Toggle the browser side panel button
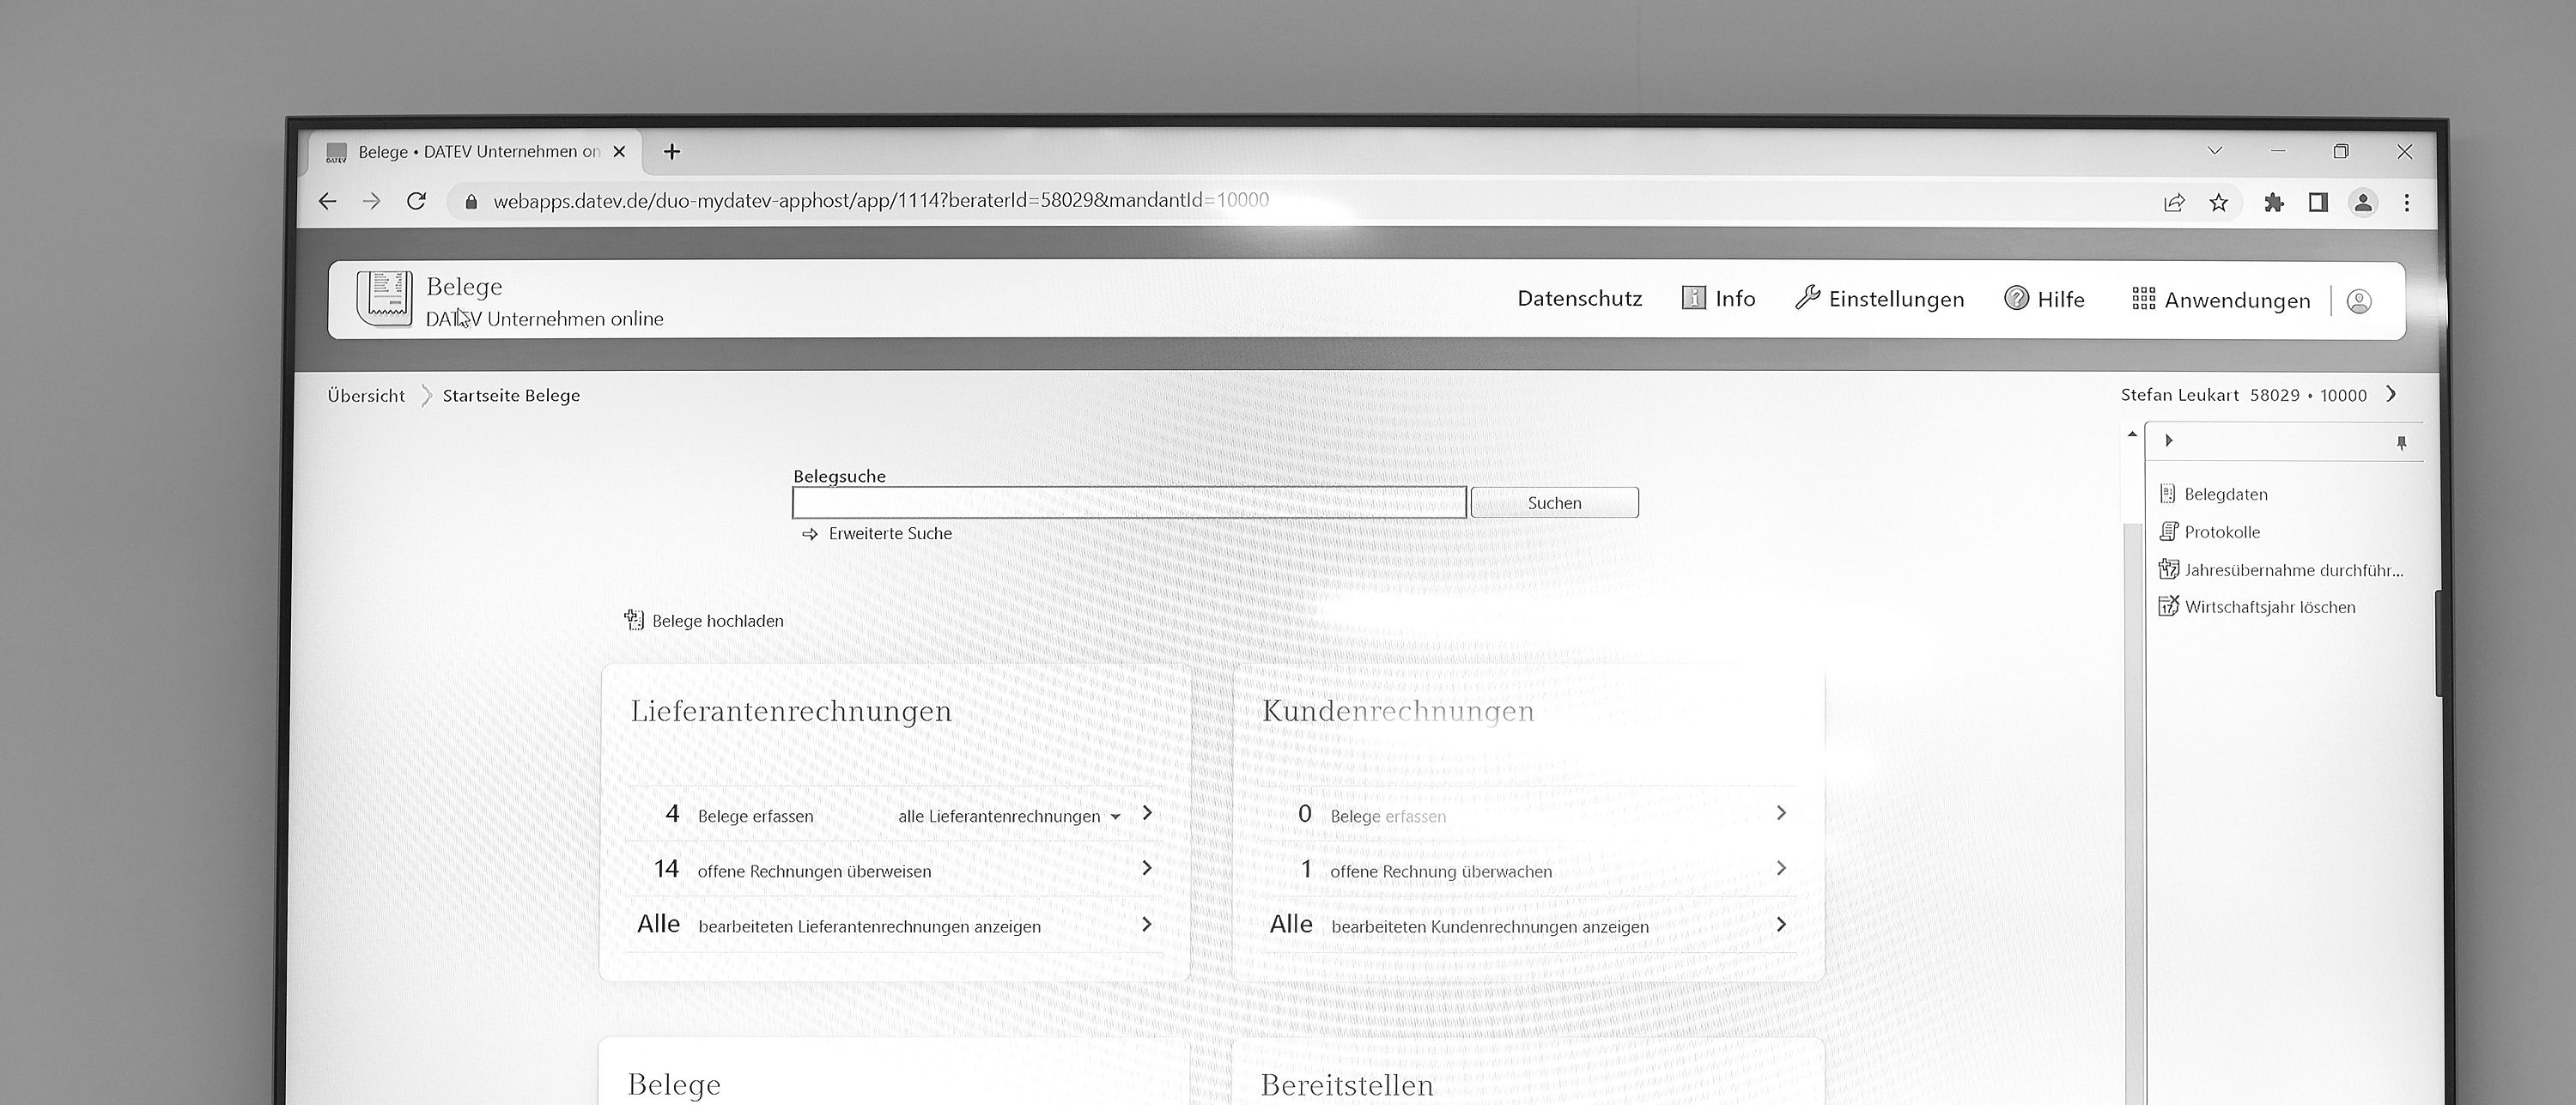This screenshot has height=1105, width=2576. tap(2318, 203)
